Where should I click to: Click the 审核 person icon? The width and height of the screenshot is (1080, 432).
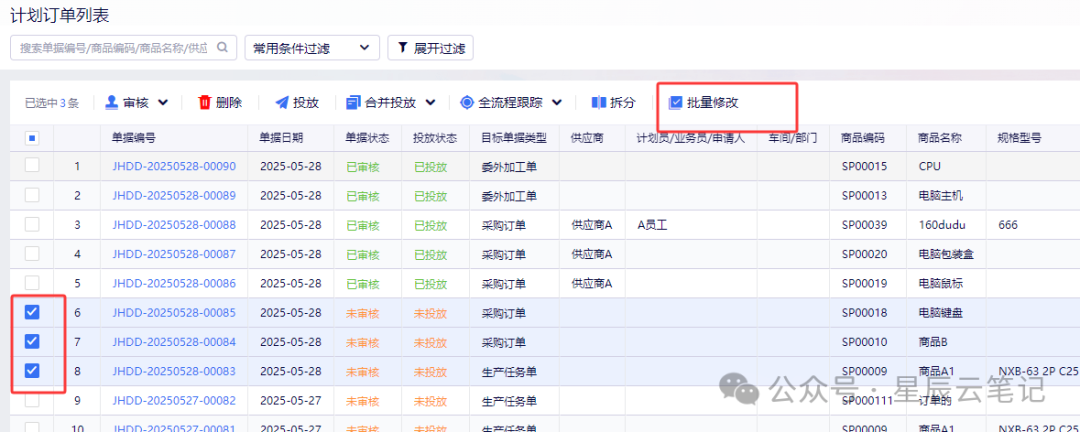point(112,103)
